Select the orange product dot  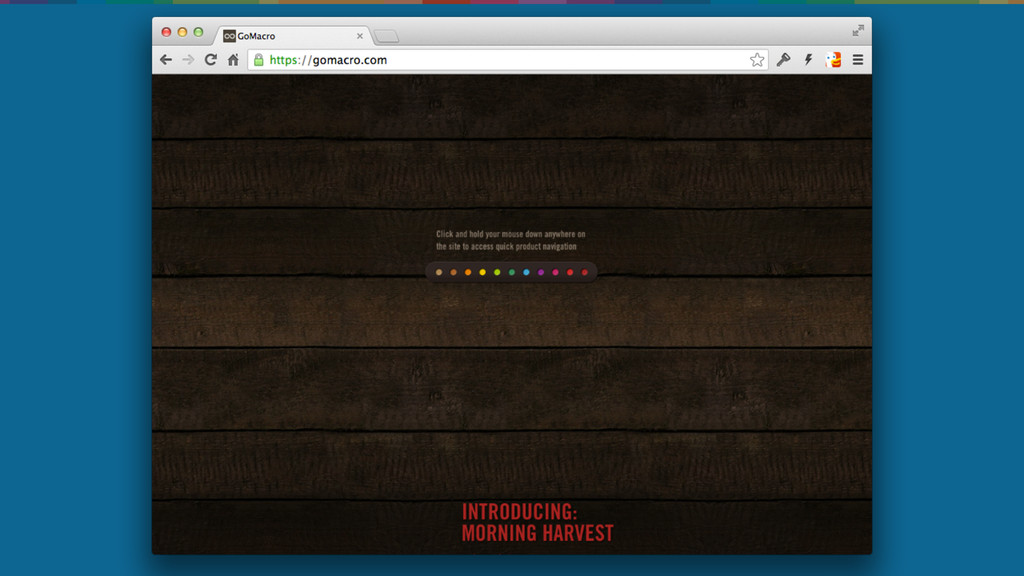click(x=468, y=272)
